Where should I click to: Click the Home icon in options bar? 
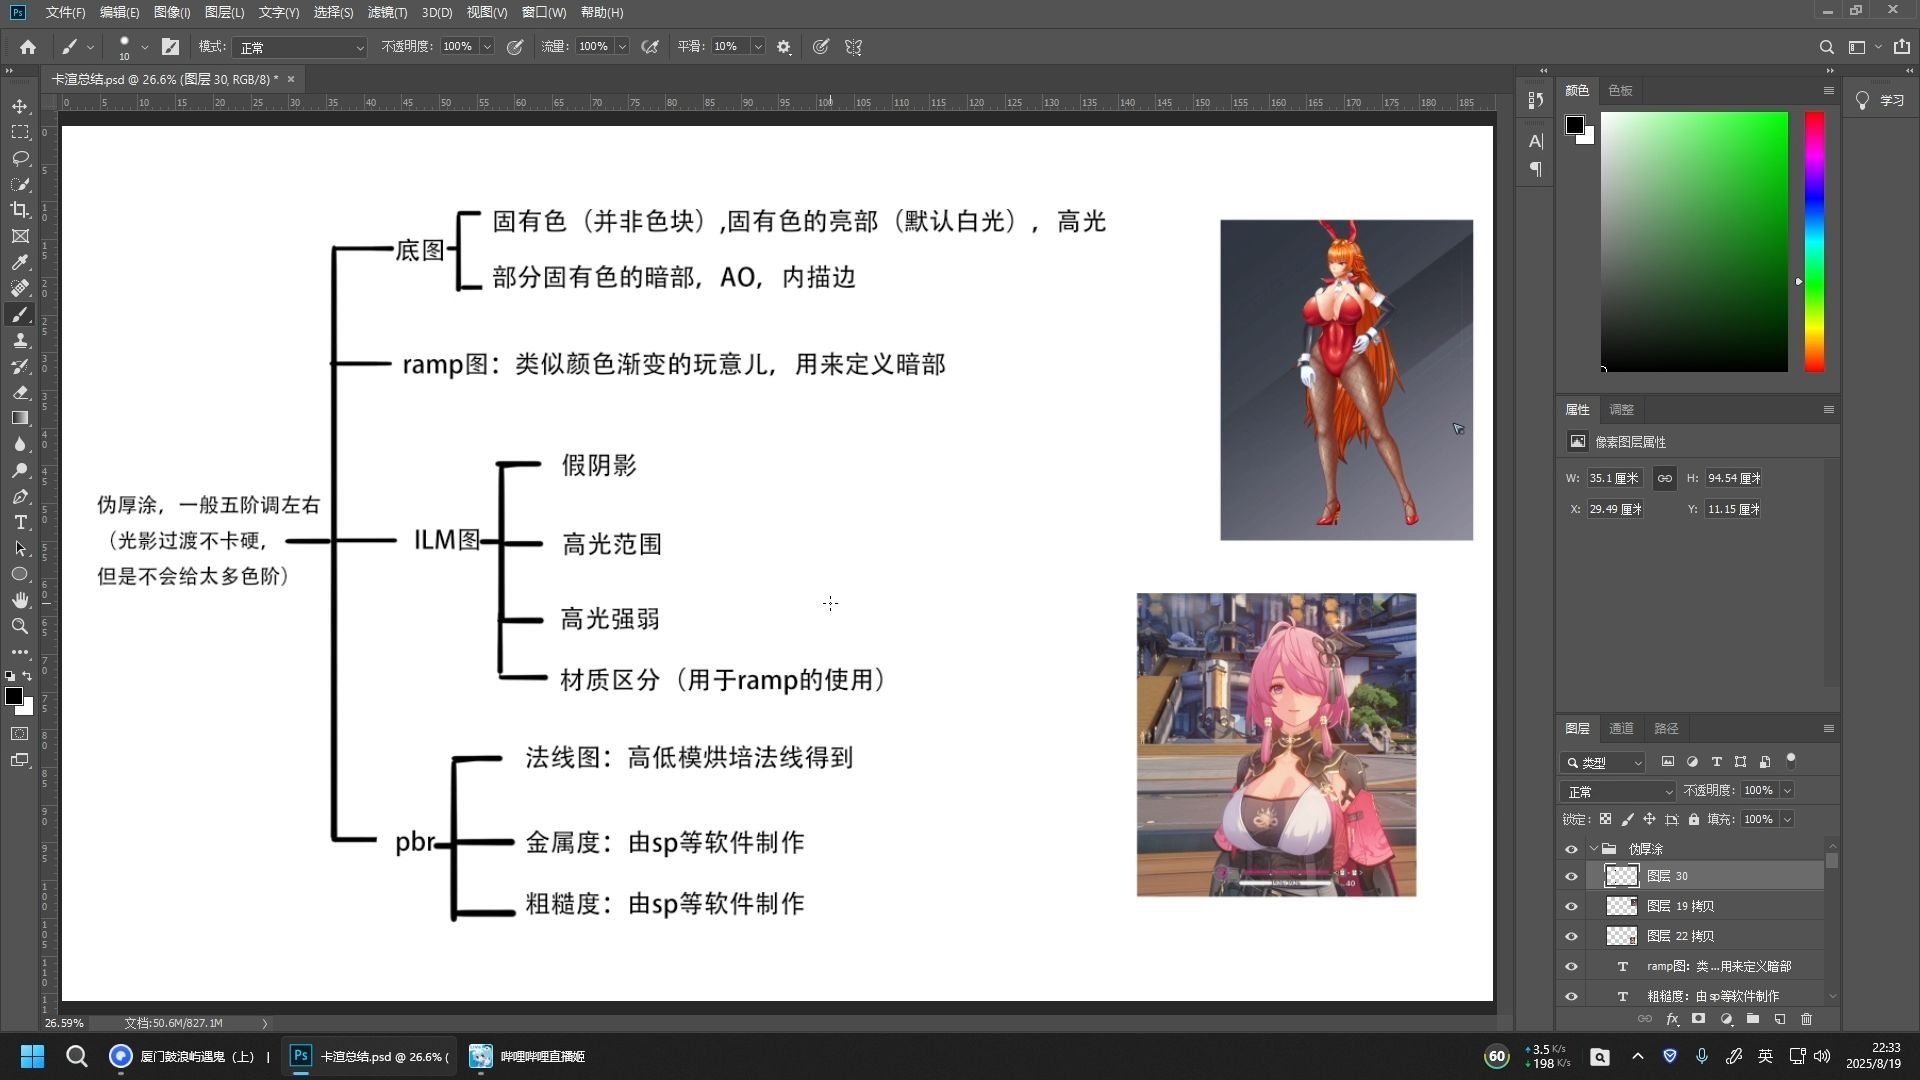tap(28, 47)
